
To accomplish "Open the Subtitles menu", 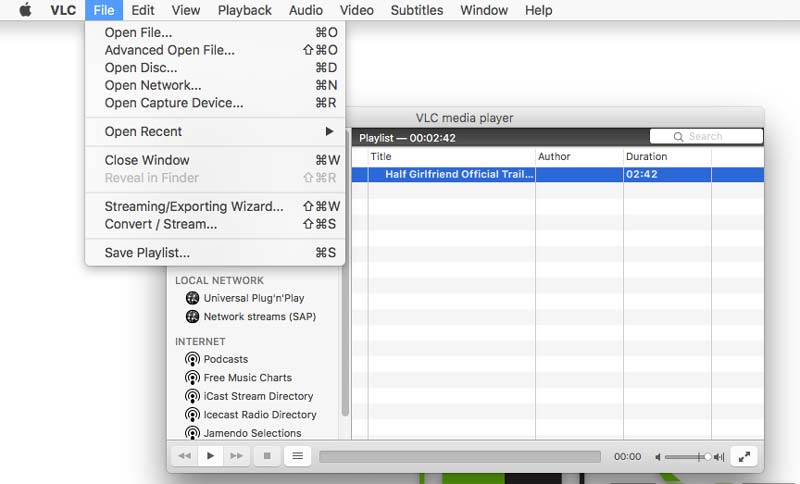I will [417, 10].
